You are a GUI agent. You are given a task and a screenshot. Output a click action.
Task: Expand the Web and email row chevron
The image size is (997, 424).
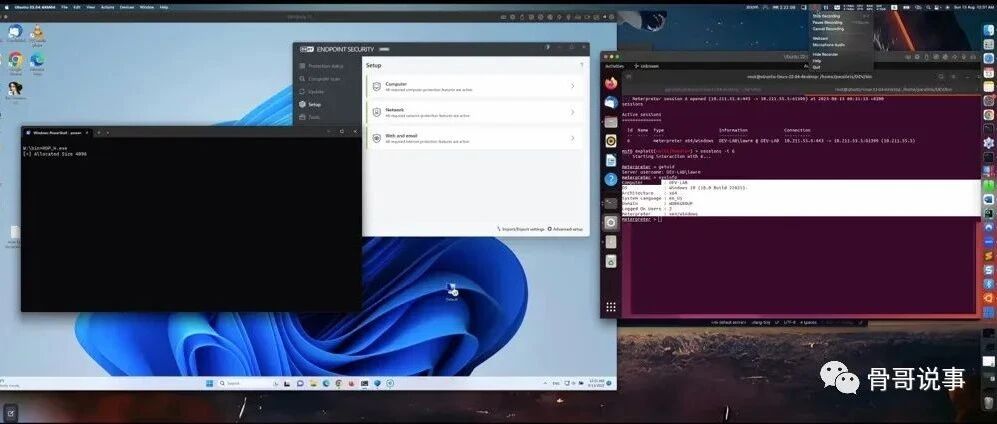572,138
